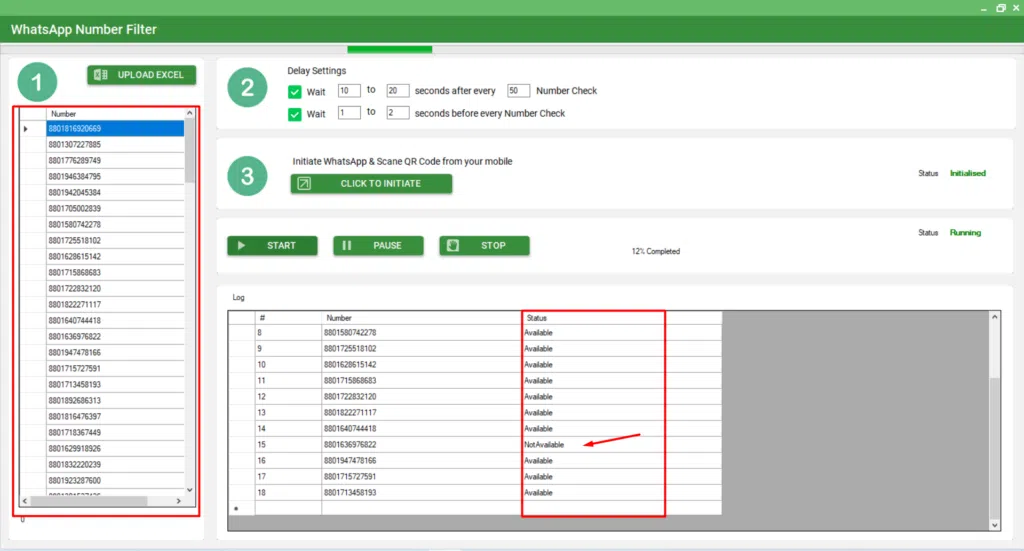Viewport: 1024px width, 551px height.
Task: Click the before-check minimum field showing 1
Action: point(349,112)
